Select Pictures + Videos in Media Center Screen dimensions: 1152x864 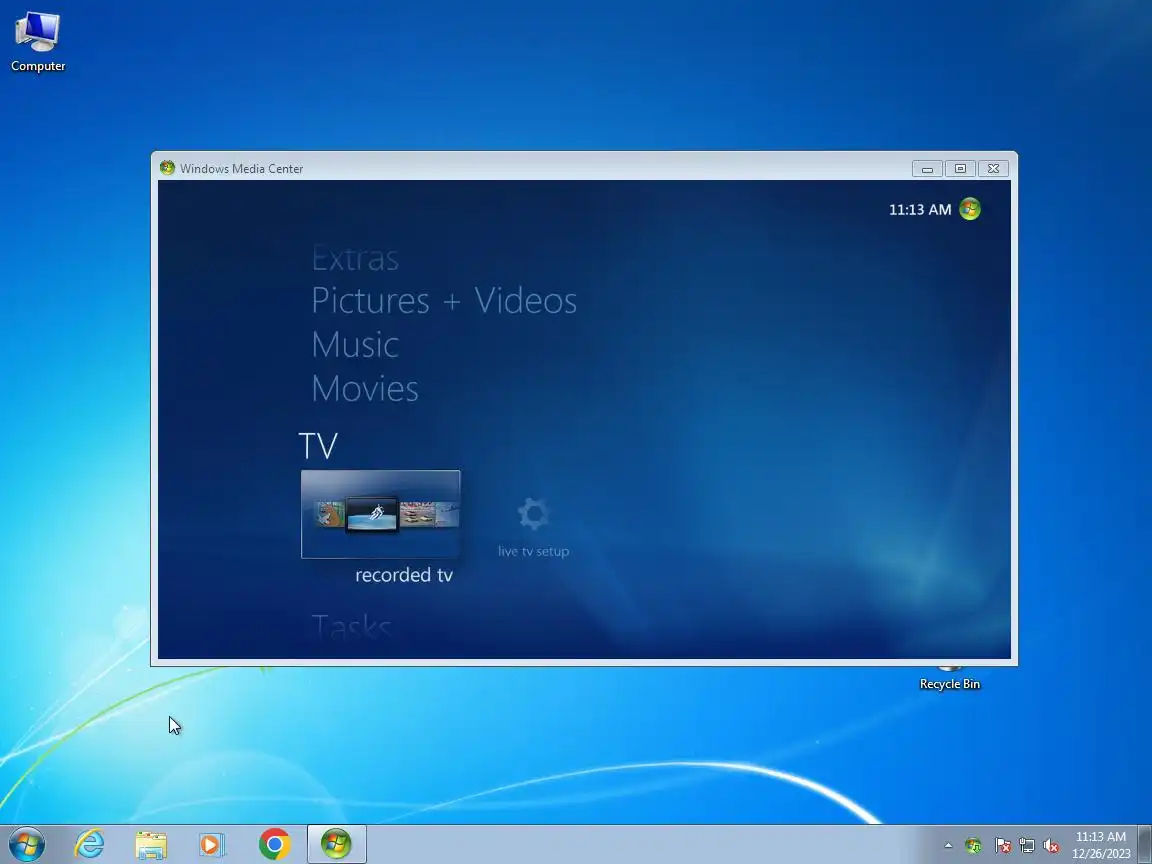(x=444, y=300)
